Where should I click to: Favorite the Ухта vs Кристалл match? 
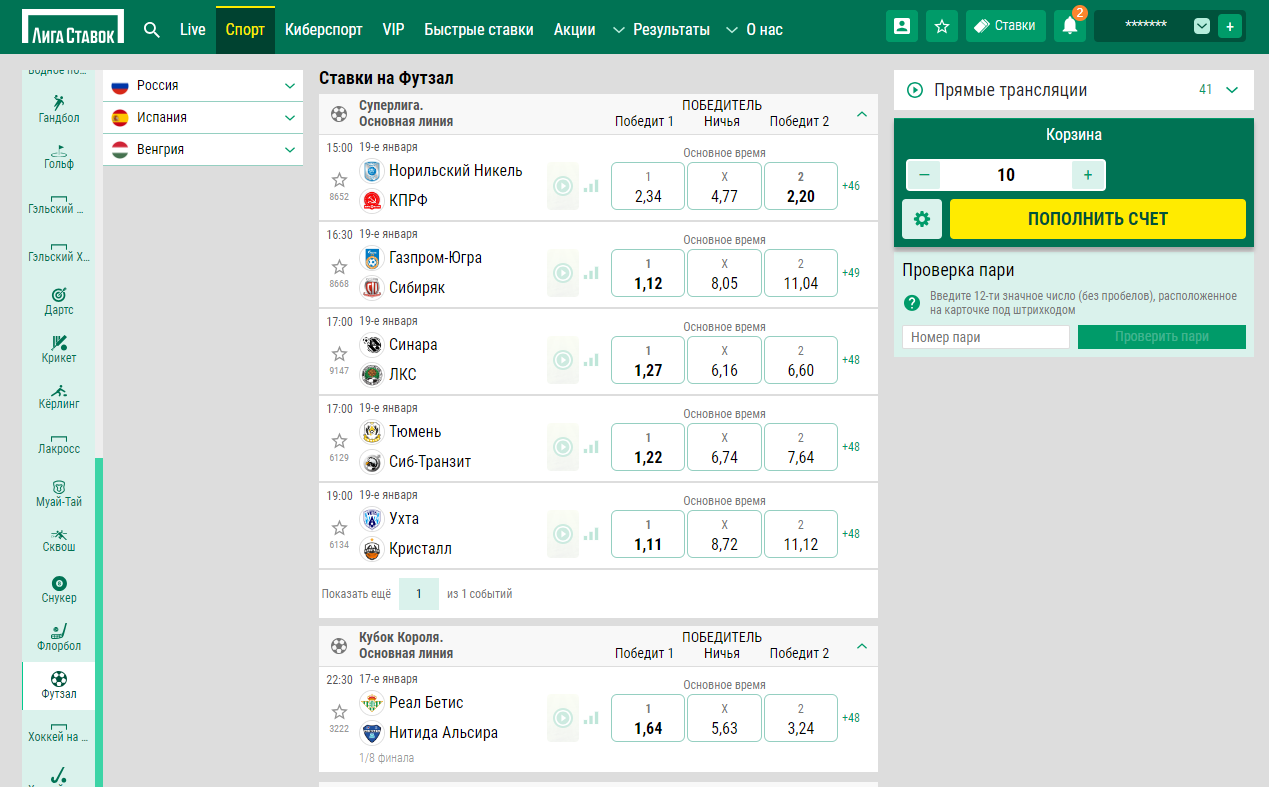click(x=339, y=528)
